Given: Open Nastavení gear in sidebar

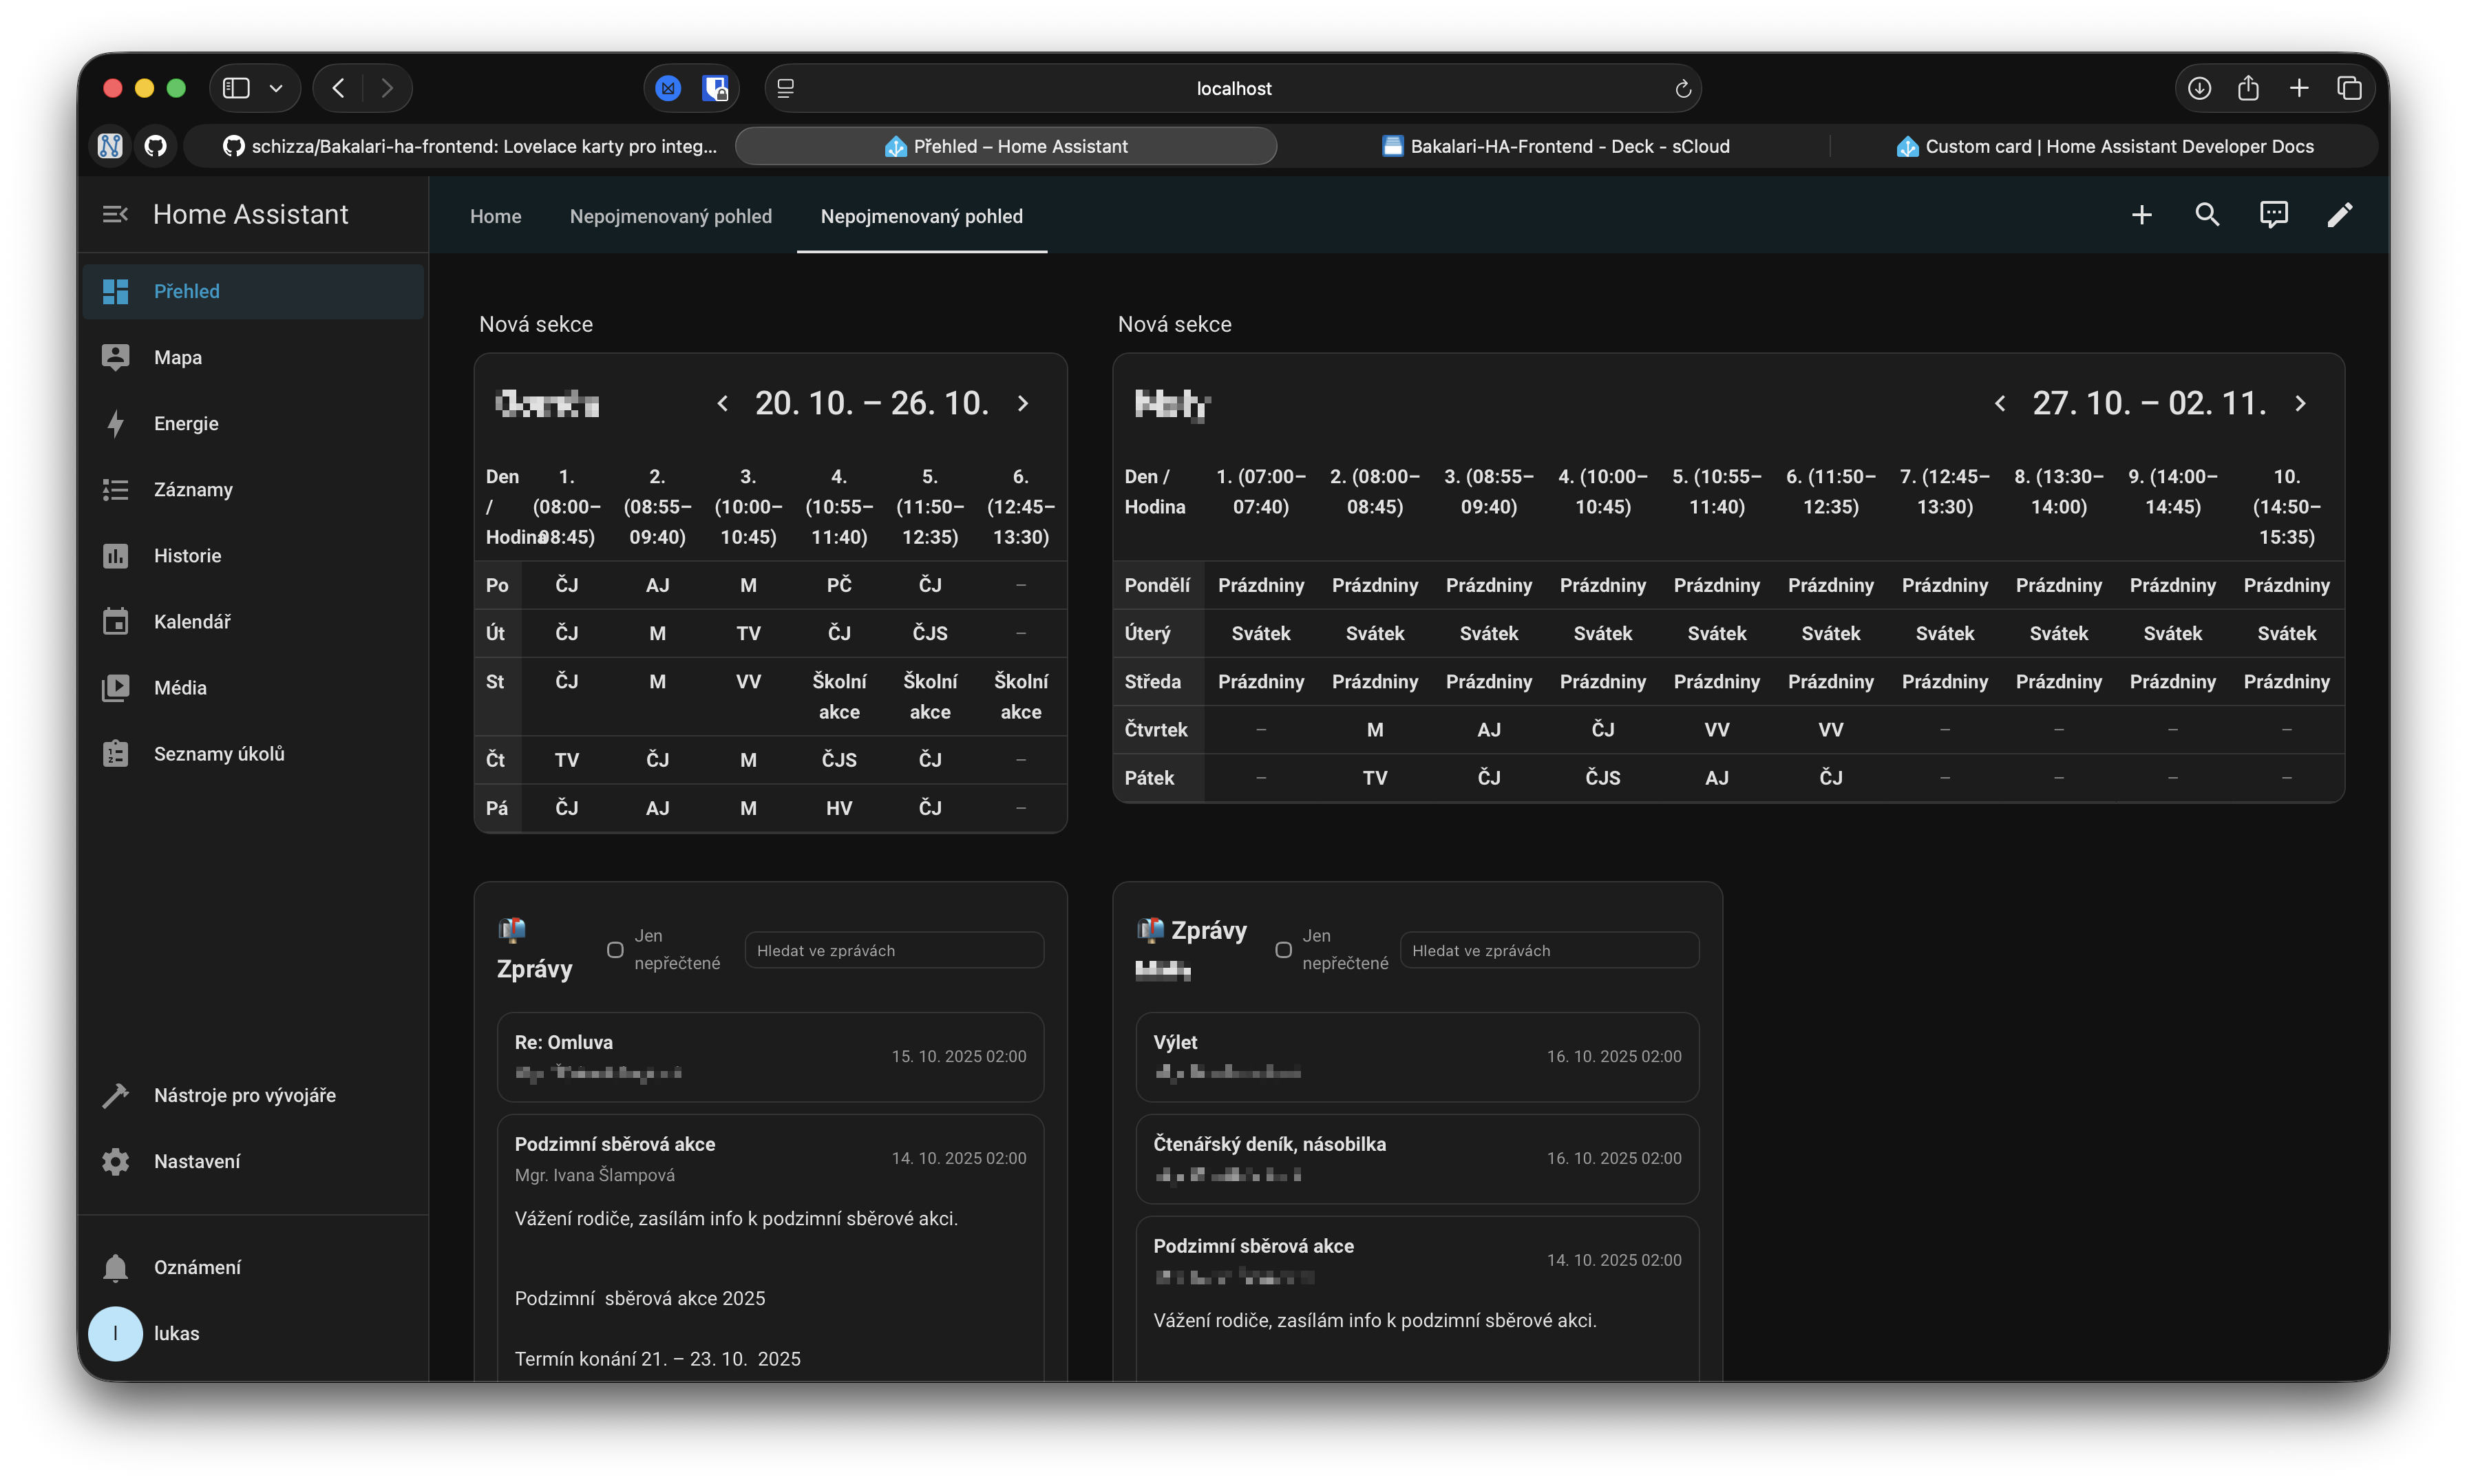Looking at the screenshot, I should point(196,1161).
